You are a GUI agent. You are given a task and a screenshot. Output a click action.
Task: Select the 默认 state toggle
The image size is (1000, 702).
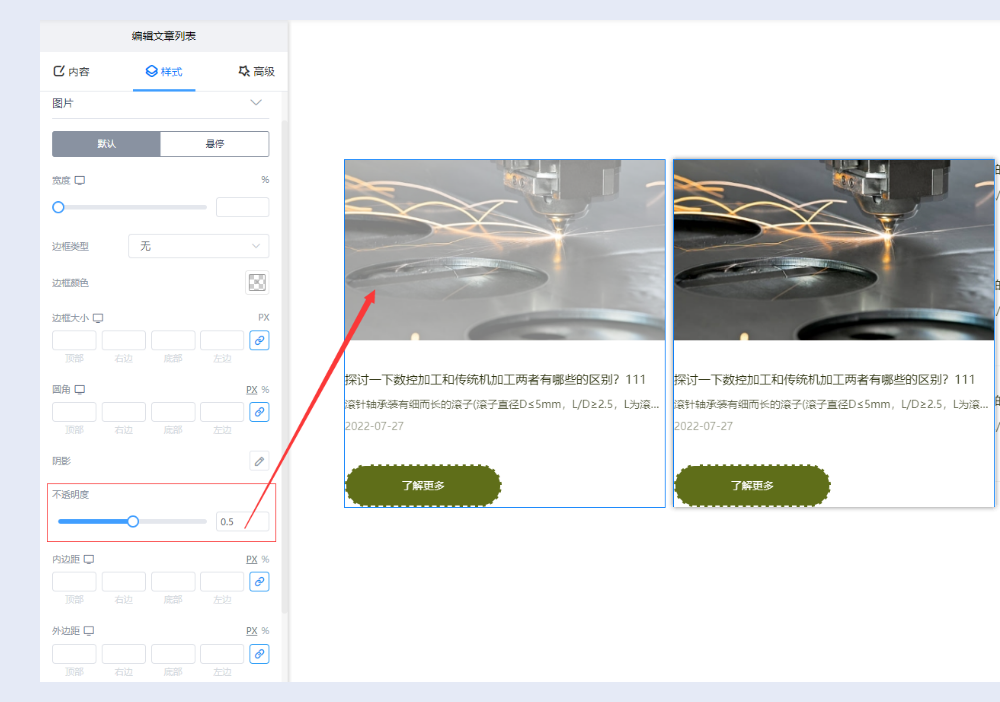106,144
